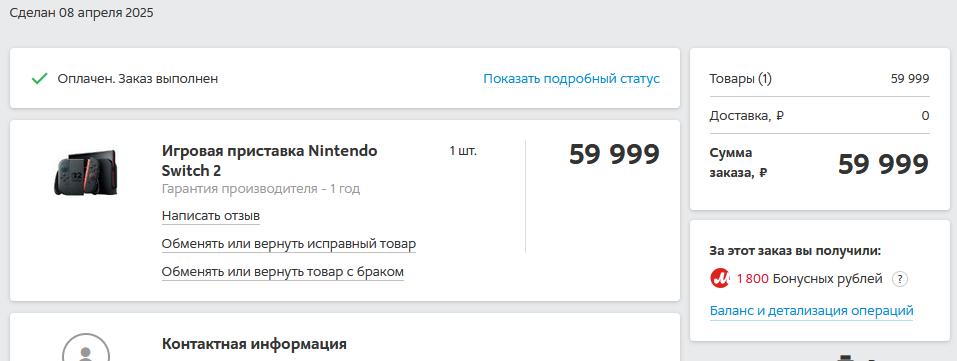Image resolution: width=957 pixels, height=361 pixels.
Task: Click the Сумма заказа total amount
Action: click(883, 164)
